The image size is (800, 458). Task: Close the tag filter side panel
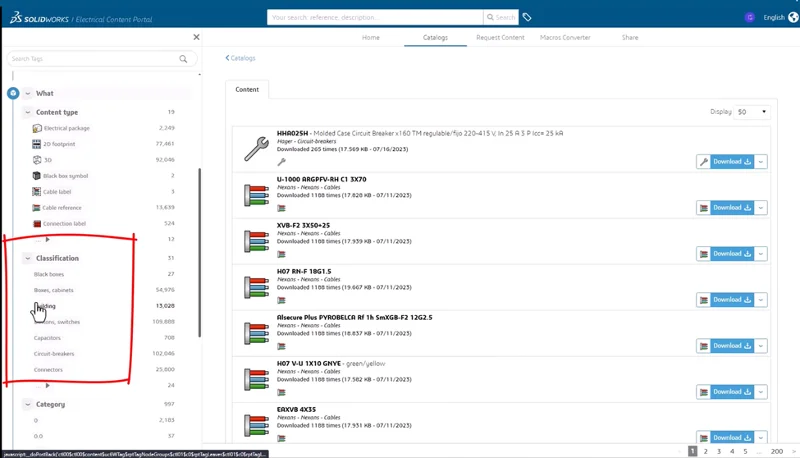pos(196,37)
